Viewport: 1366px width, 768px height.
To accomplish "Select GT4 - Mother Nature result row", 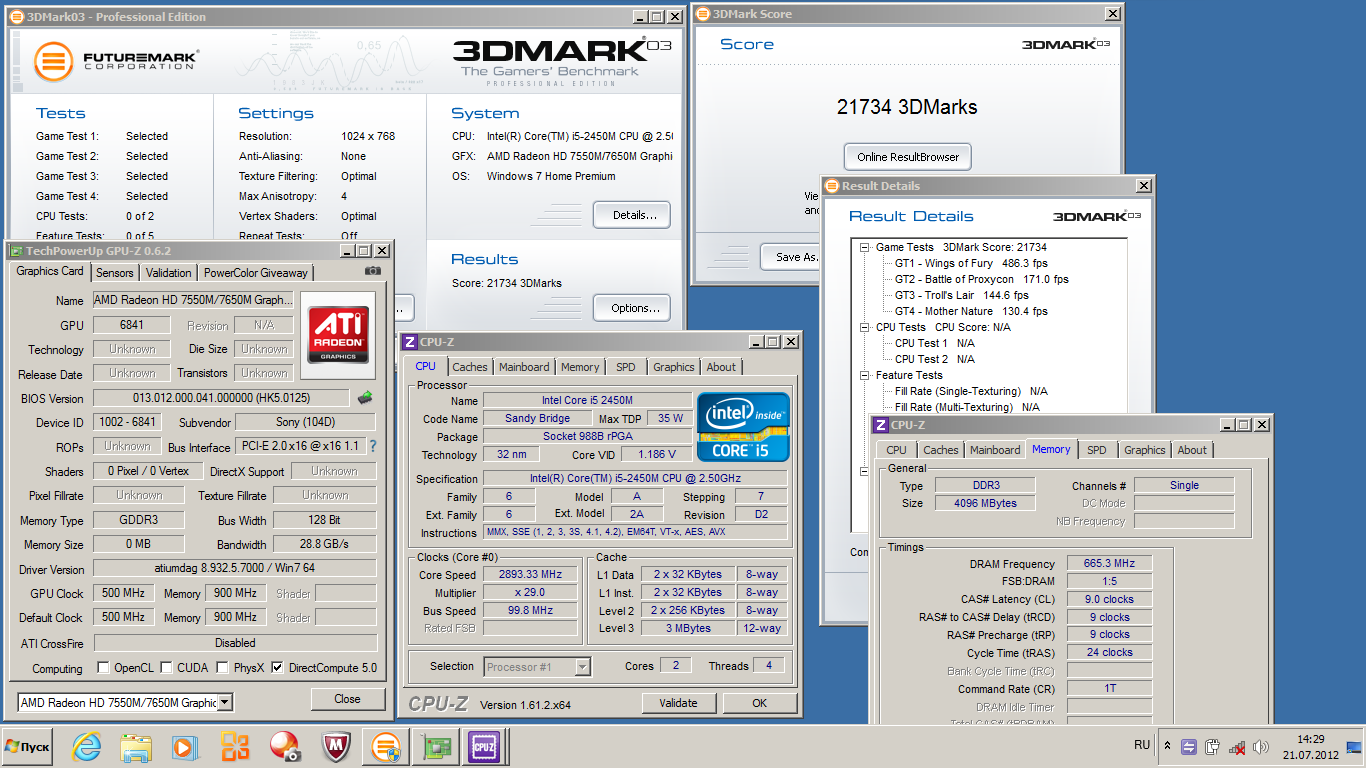I will (971, 311).
